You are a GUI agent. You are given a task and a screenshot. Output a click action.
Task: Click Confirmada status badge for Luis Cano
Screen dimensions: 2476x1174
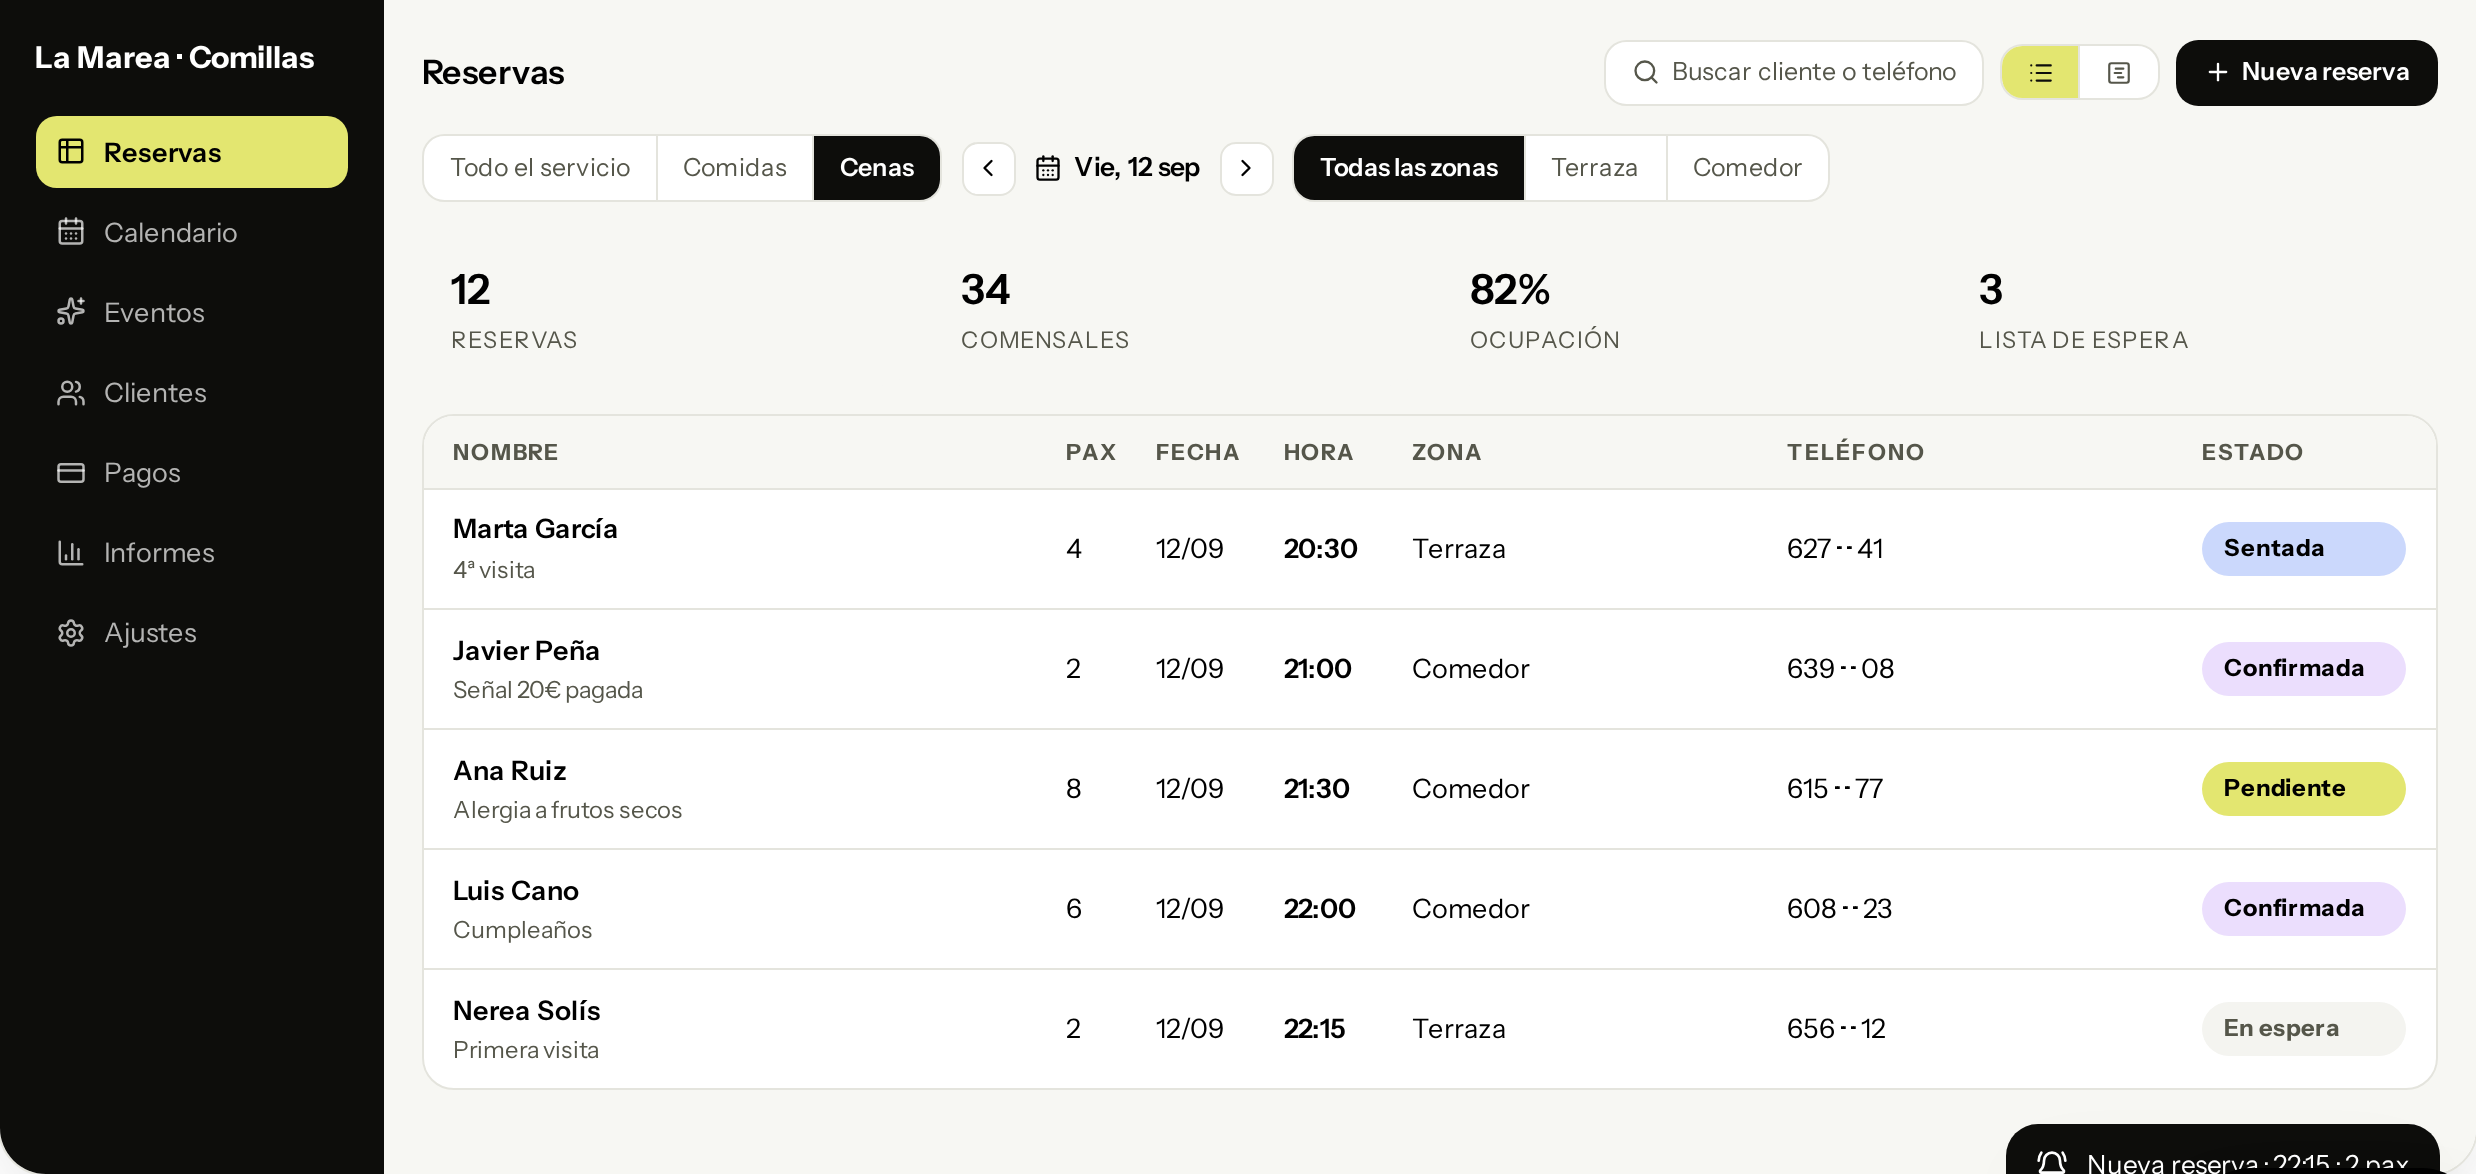click(x=2303, y=908)
